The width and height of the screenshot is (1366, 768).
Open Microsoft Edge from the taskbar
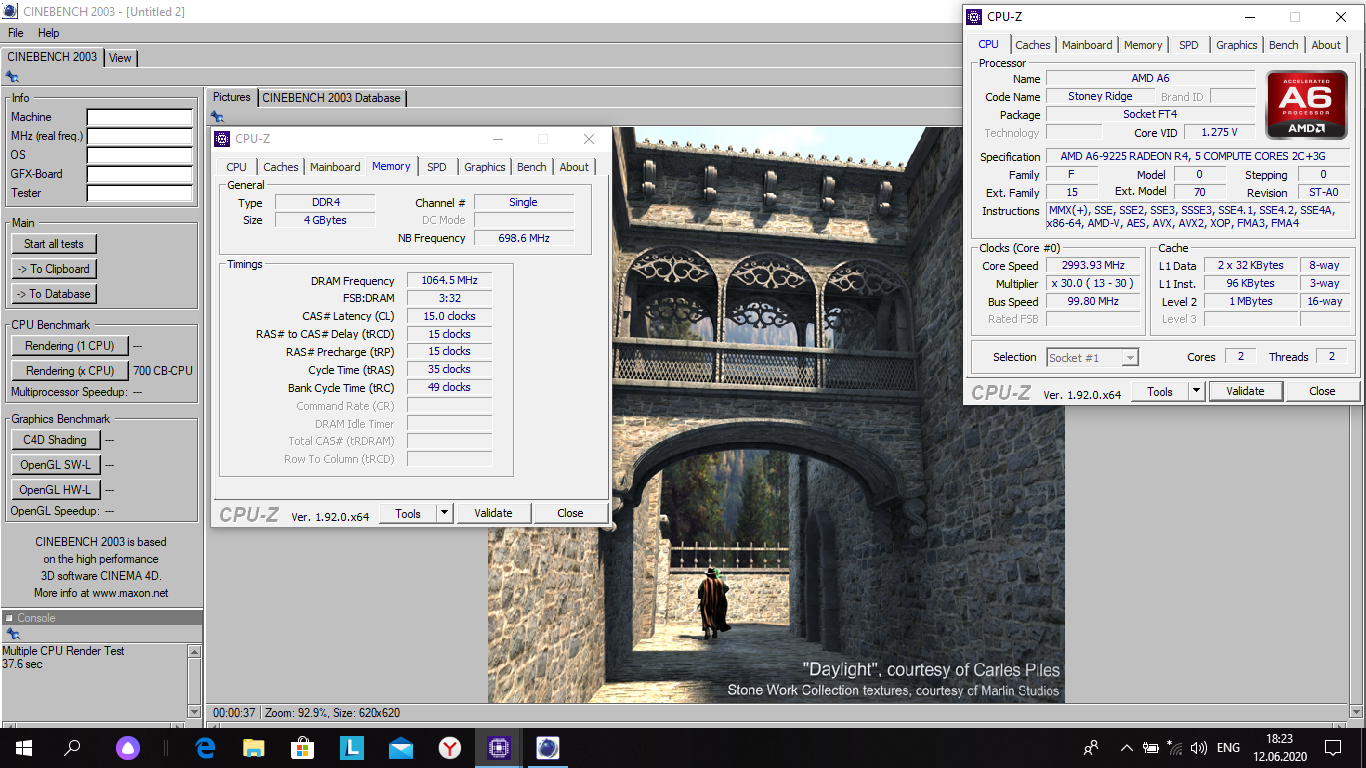pyautogui.click(x=206, y=748)
